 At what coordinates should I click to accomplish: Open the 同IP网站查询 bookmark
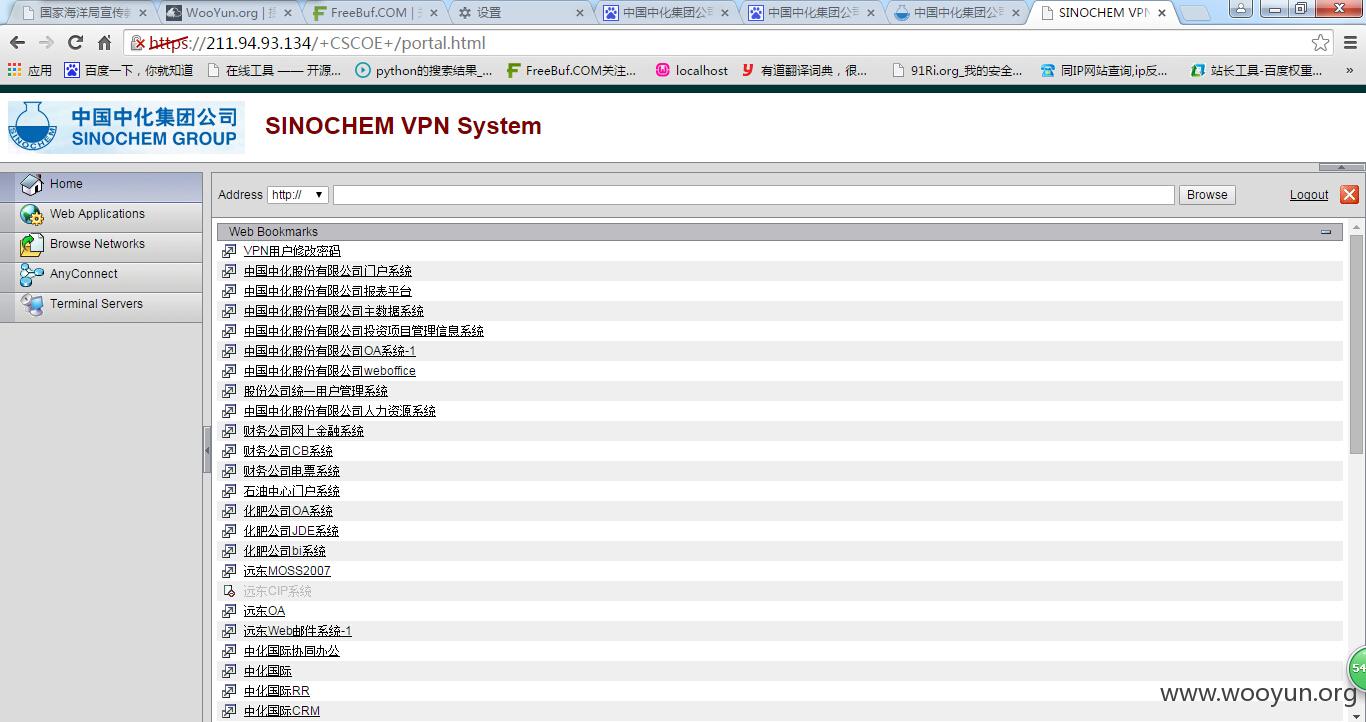pyautogui.click(x=1104, y=71)
